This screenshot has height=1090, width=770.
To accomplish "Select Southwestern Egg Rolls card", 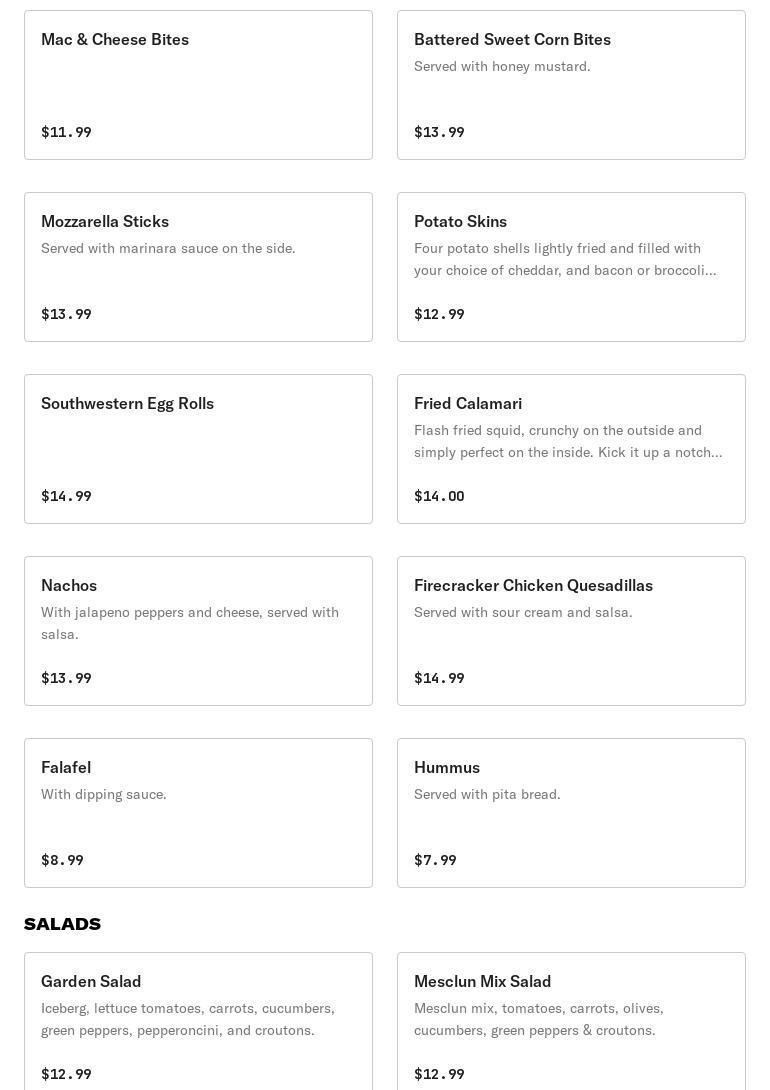I will [x=198, y=449].
